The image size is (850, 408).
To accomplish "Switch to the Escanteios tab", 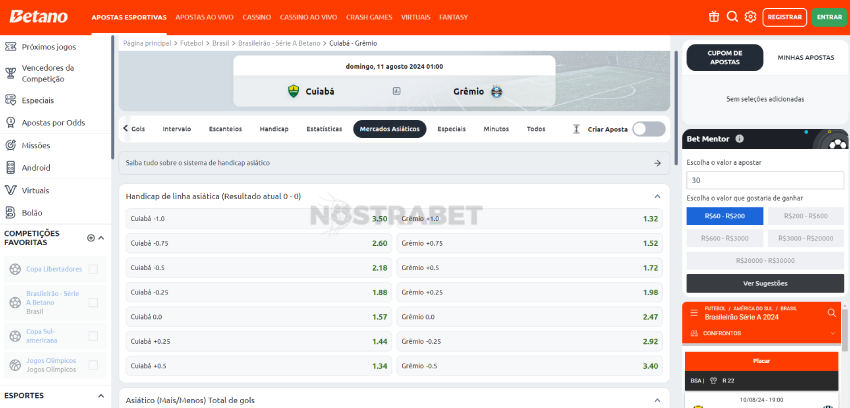I will click(226, 129).
